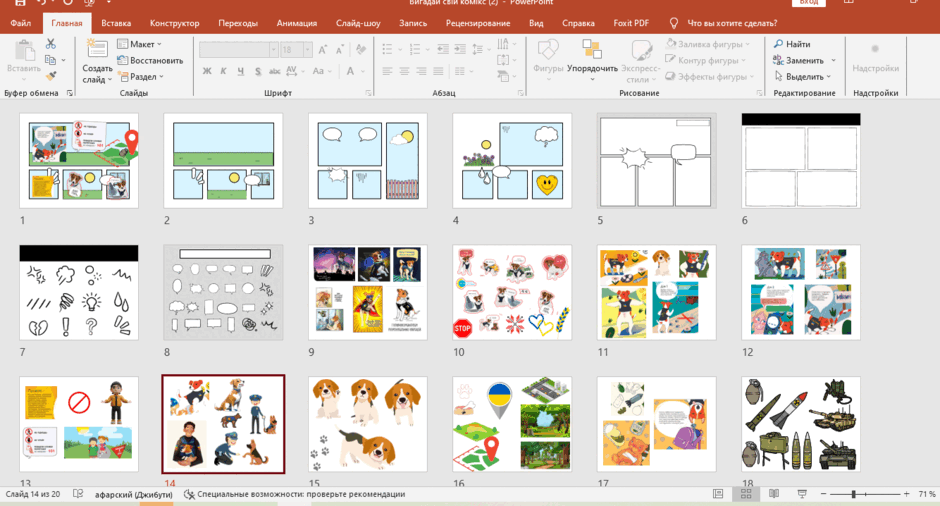Click the align text left icon
The height and width of the screenshot is (506, 940).
(x=387, y=71)
